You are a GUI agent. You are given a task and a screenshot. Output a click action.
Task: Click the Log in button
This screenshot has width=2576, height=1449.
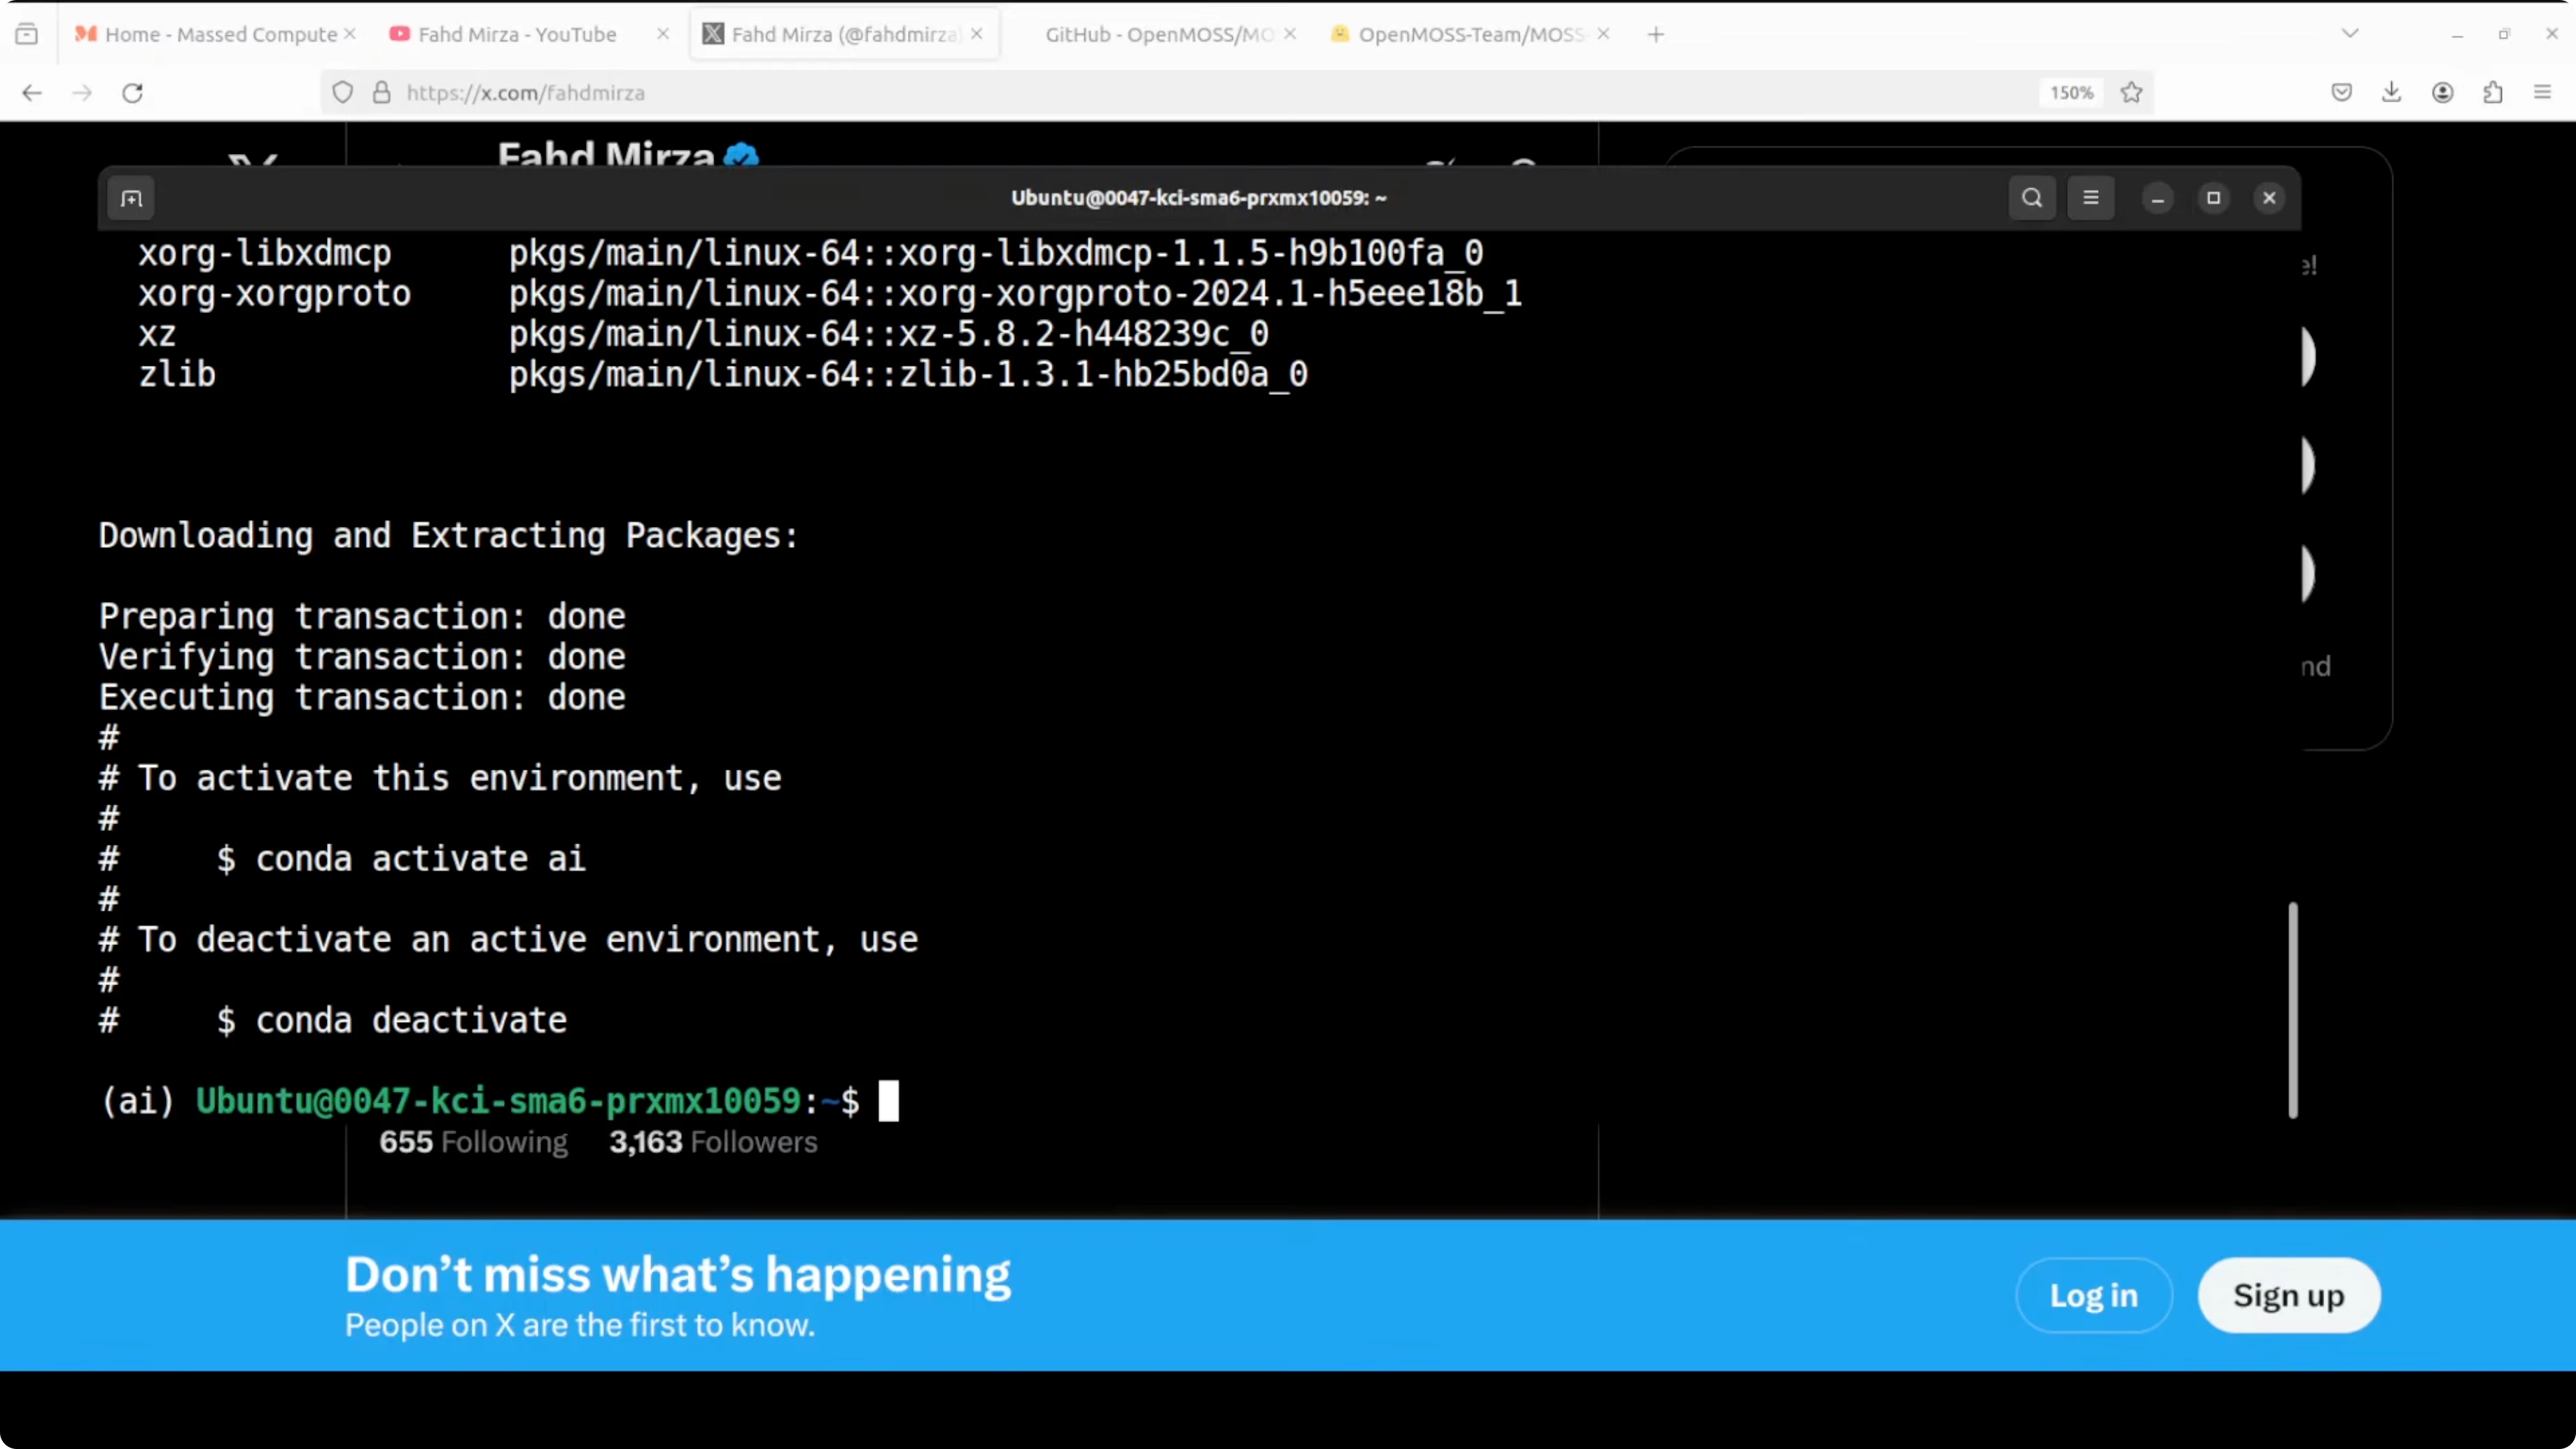(x=2093, y=1295)
